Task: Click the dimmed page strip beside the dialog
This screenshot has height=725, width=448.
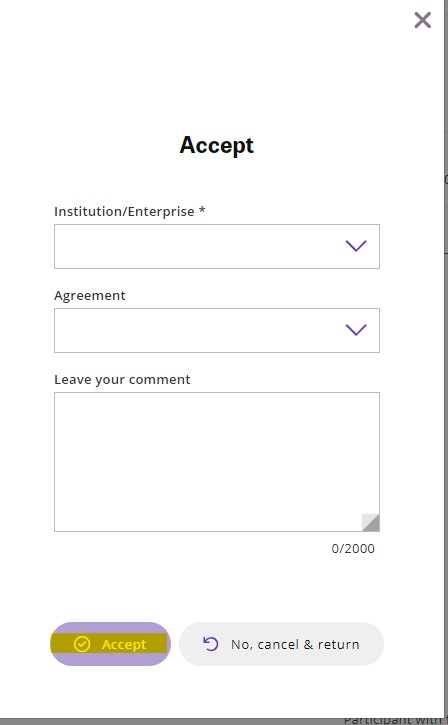Action: pos(446,361)
